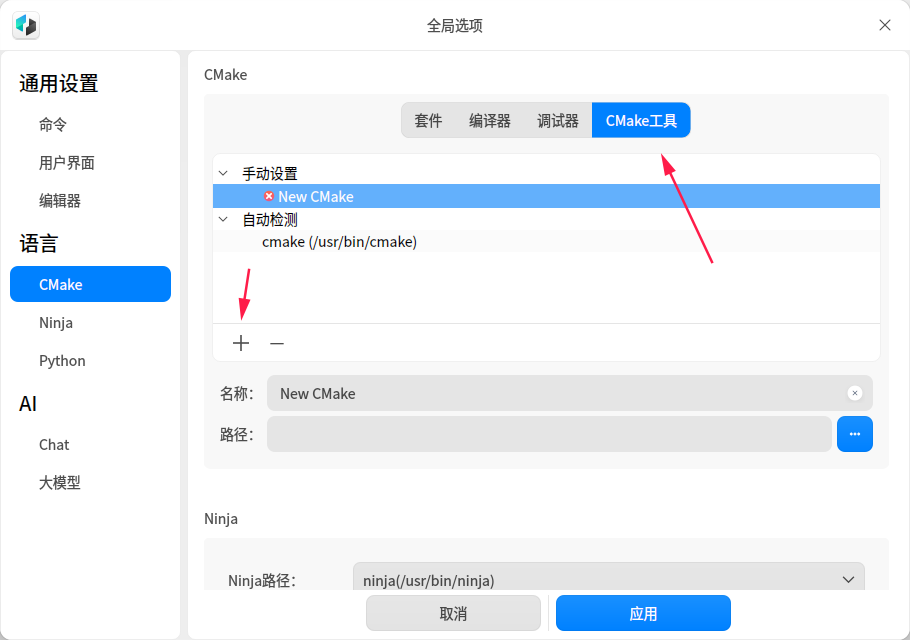Click the 通用设置 sidebar heading

tap(59, 84)
